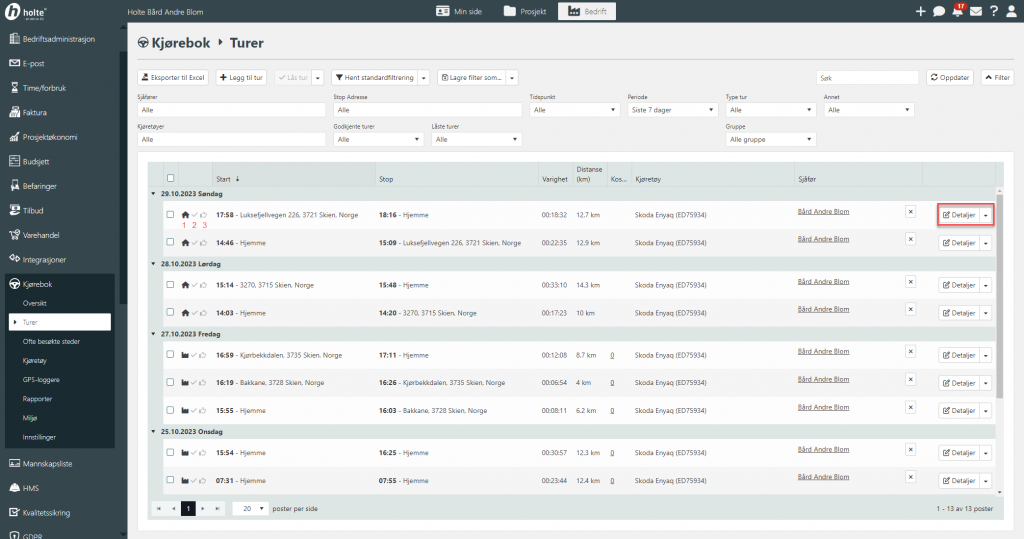
Task: Click in the Søk search field
Action: coord(866,77)
